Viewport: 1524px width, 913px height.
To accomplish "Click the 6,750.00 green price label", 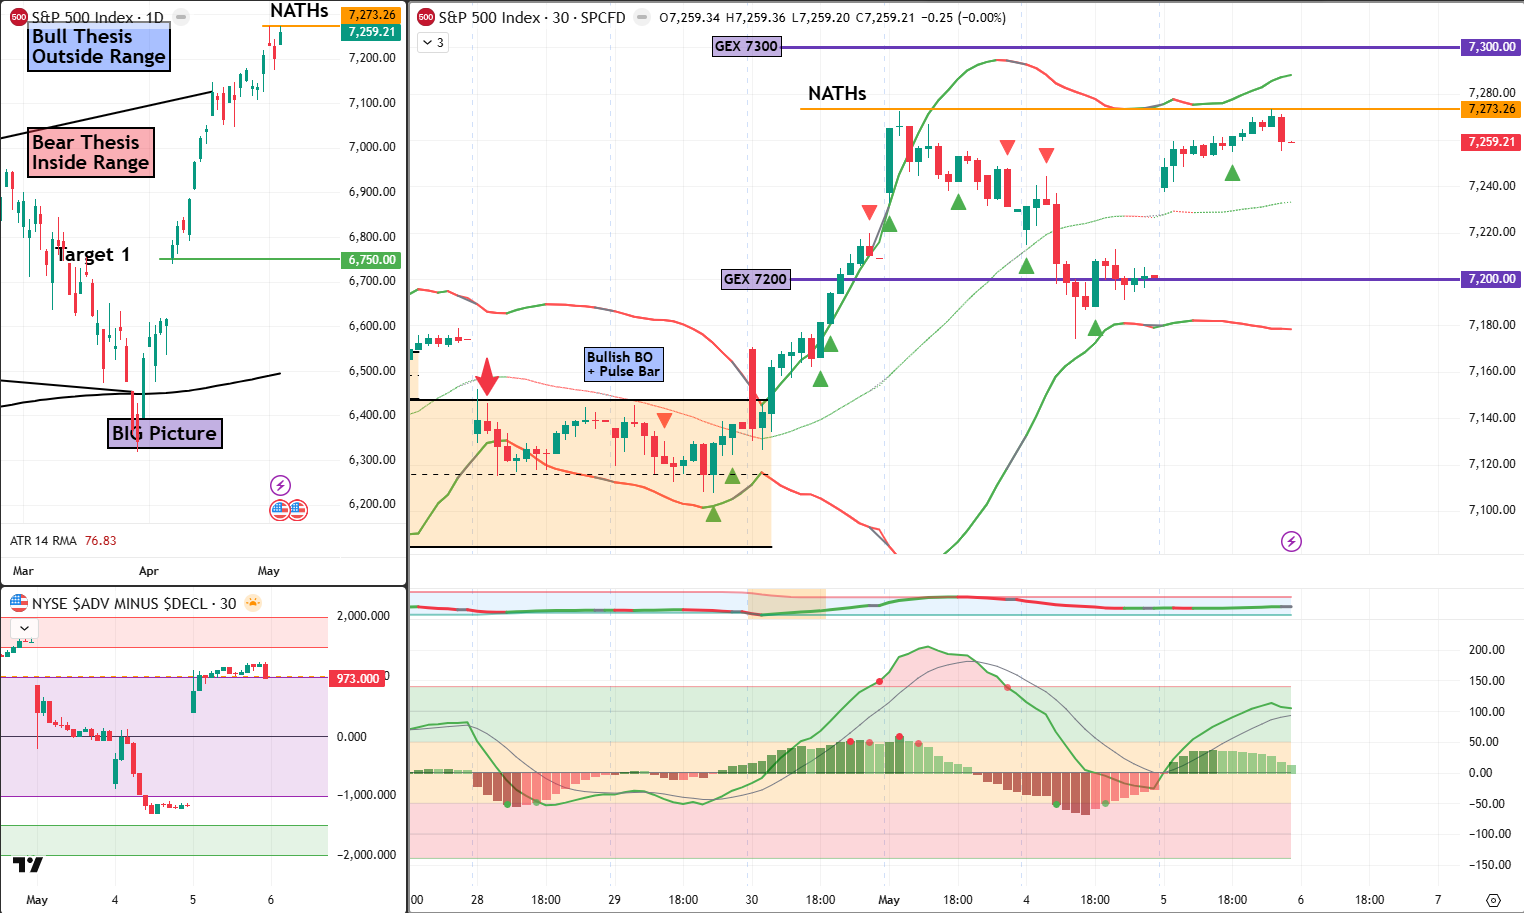I will [372, 260].
